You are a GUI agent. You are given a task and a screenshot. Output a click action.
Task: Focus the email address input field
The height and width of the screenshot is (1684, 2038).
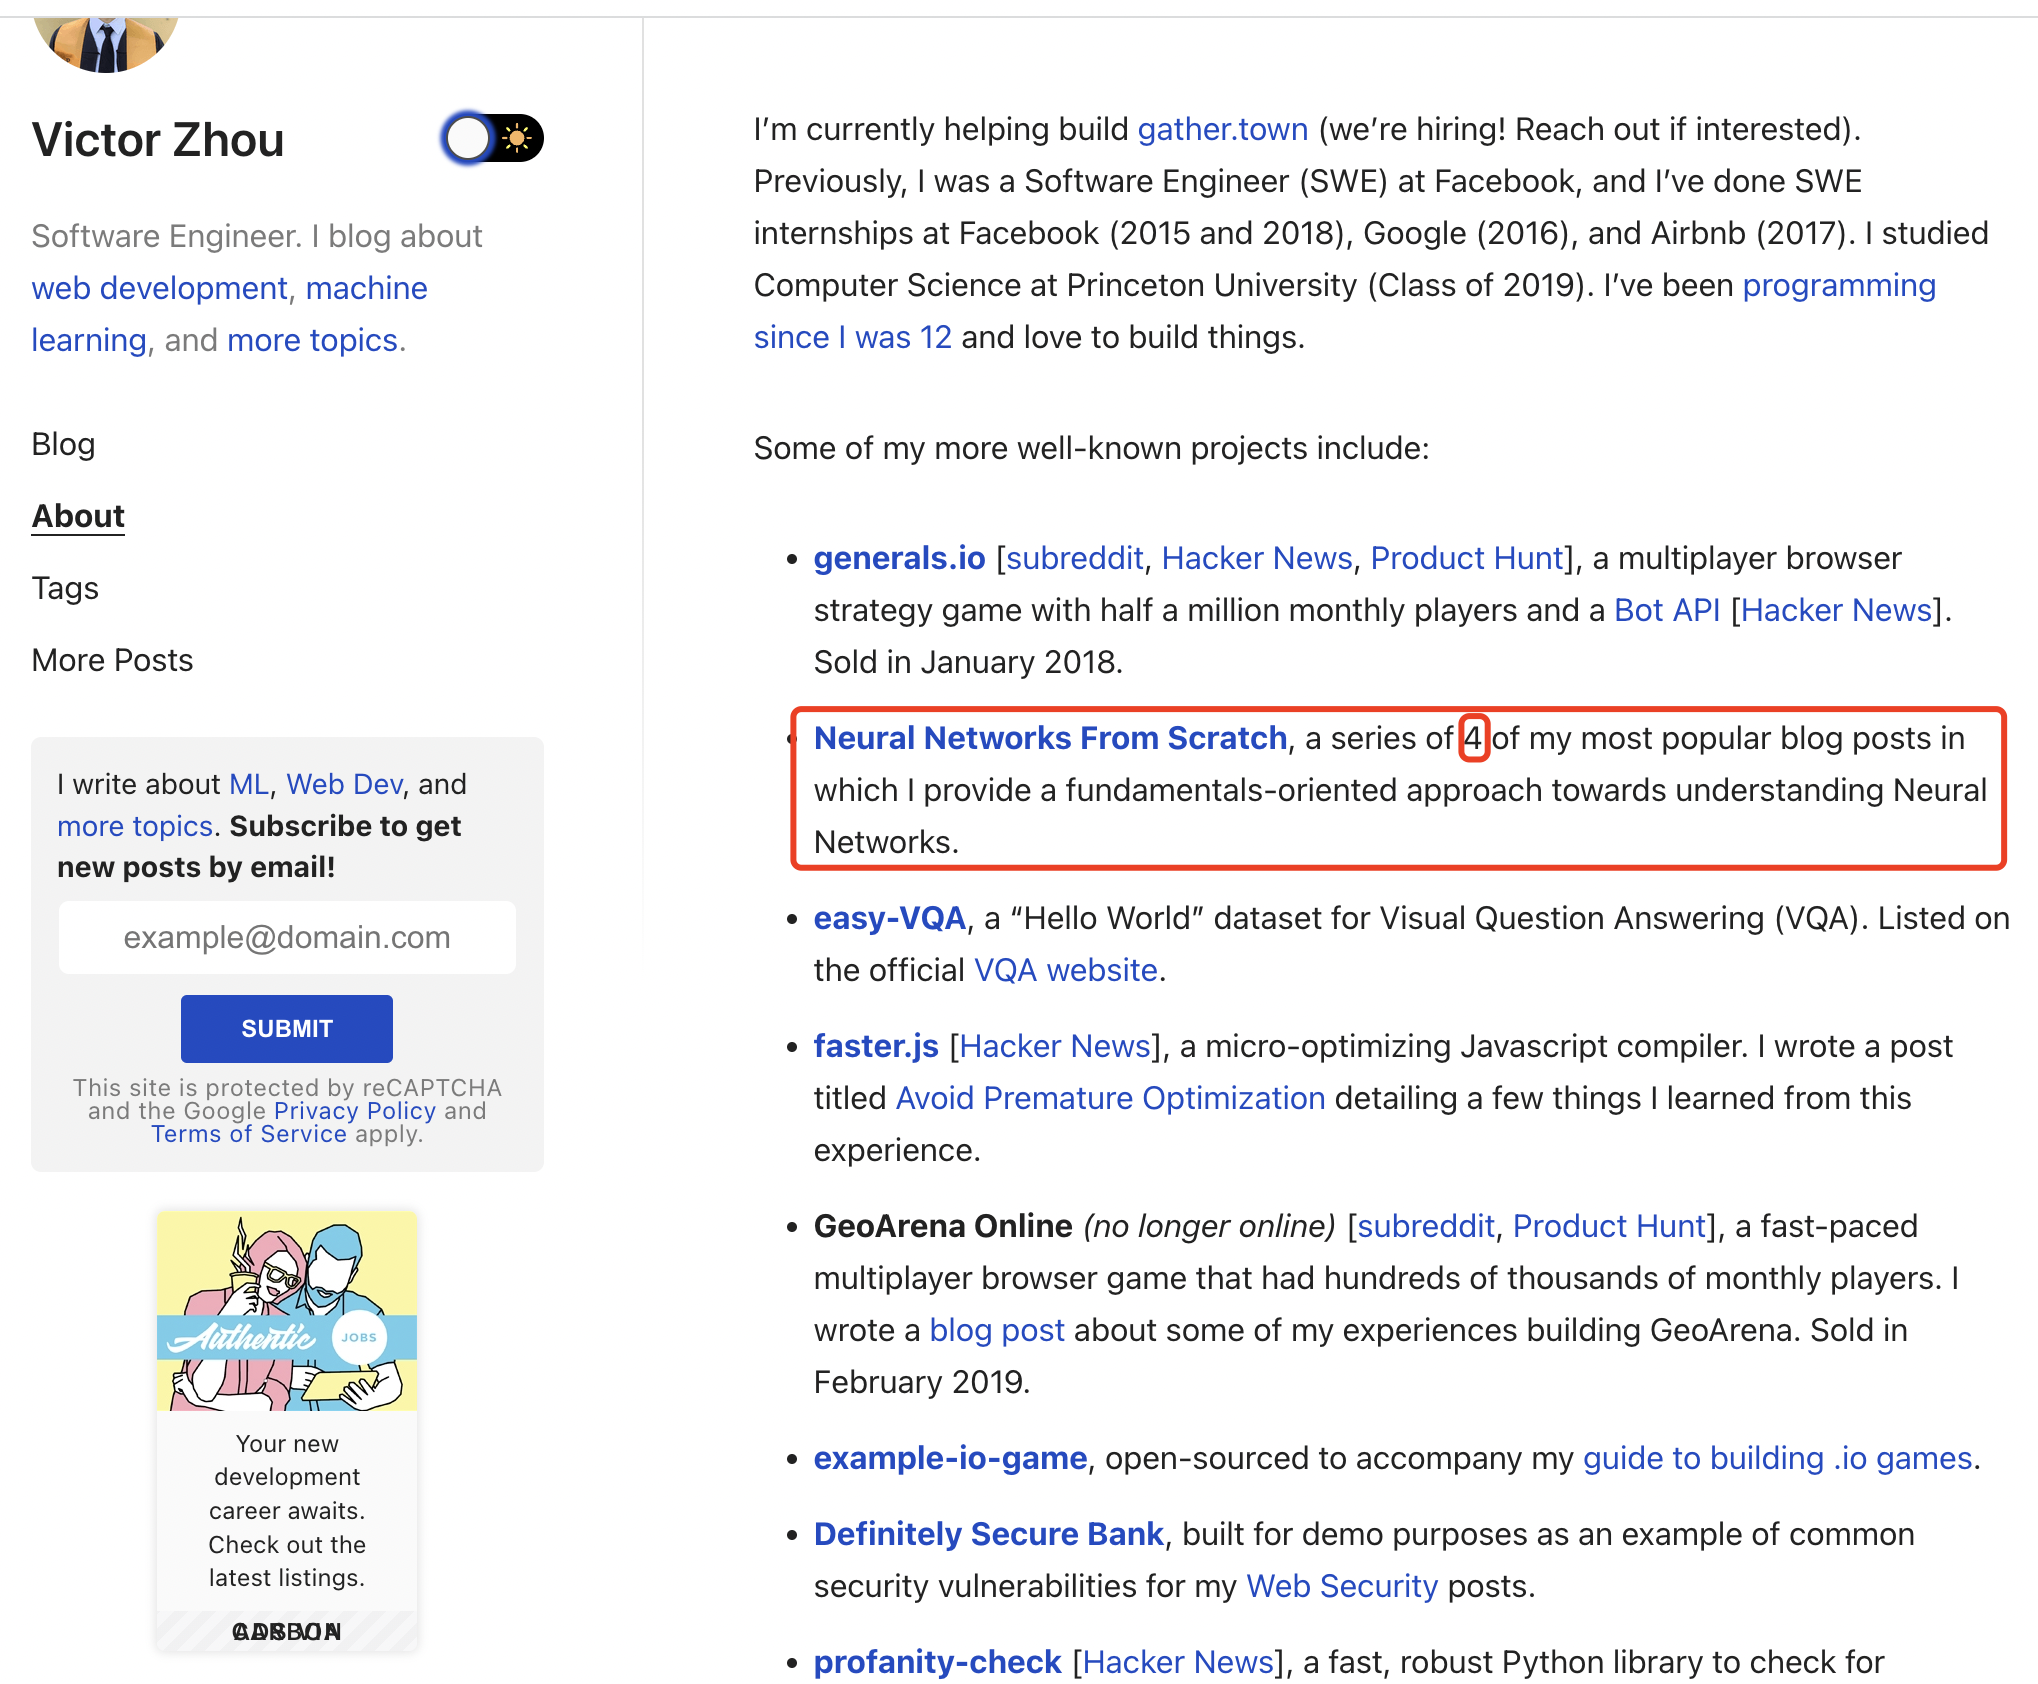point(287,937)
